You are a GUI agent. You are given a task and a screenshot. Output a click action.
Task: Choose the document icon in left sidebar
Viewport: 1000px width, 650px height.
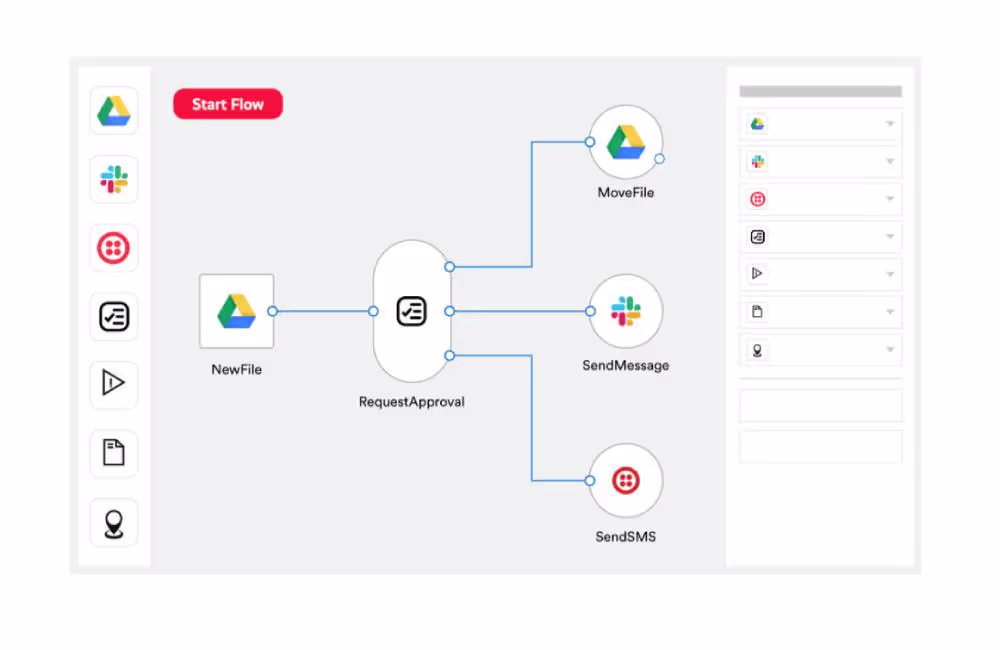click(114, 453)
